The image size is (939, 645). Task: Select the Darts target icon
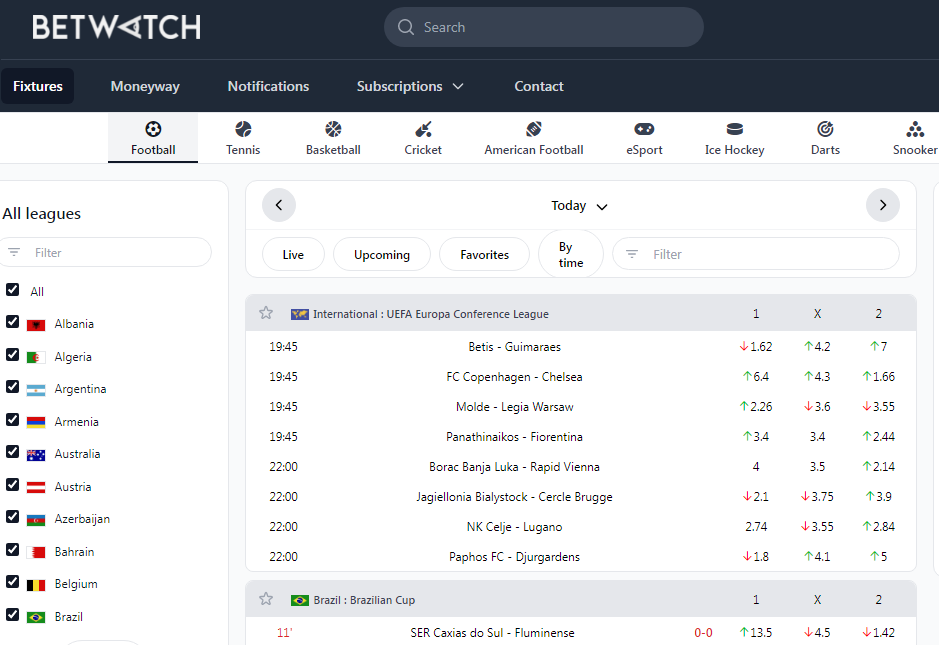tap(825, 130)
